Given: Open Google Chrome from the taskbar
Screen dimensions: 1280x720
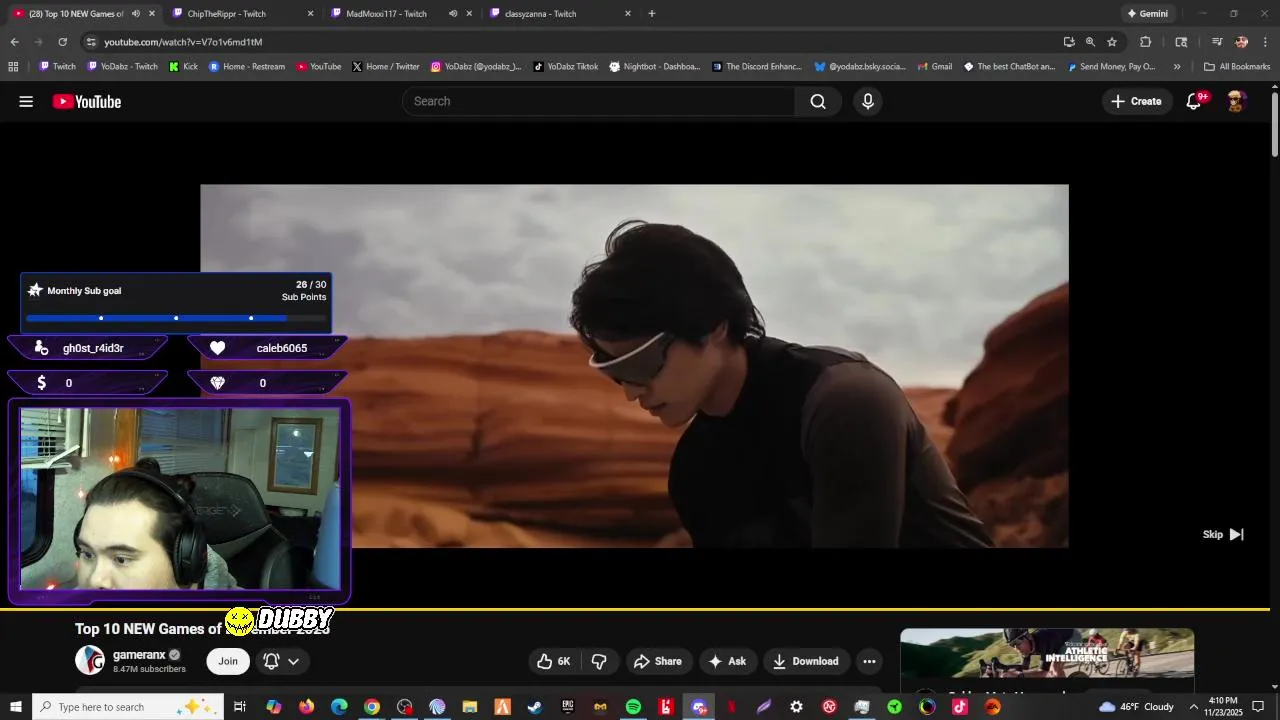Looking at the screenshot, I should [372, 707].
